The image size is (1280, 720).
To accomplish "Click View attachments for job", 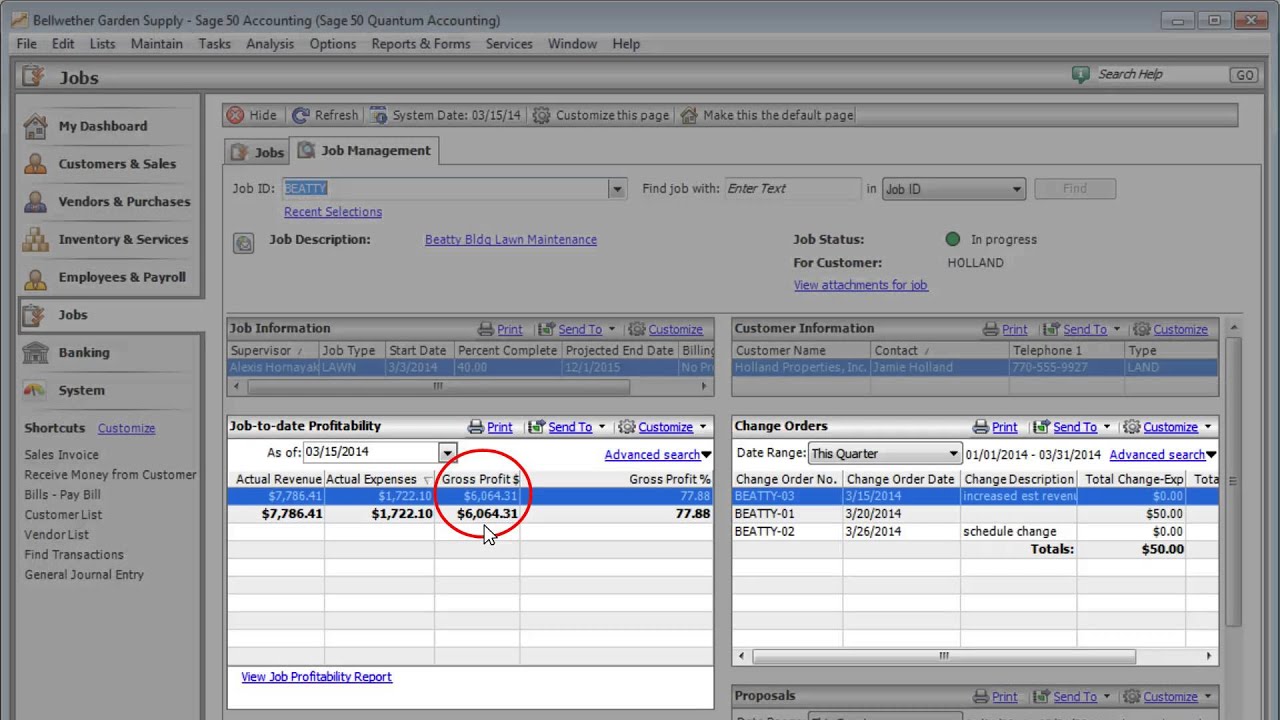I will [861, 285].
